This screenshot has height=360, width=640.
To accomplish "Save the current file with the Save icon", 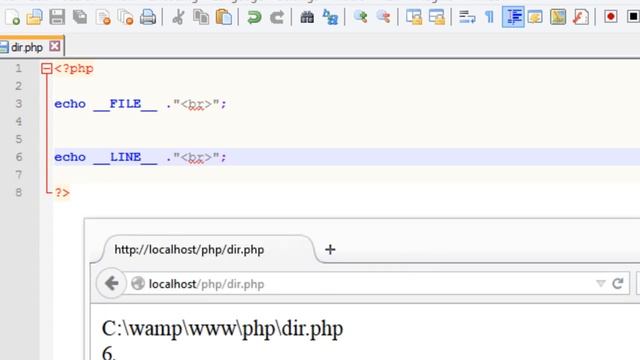I will coord(57,17).
